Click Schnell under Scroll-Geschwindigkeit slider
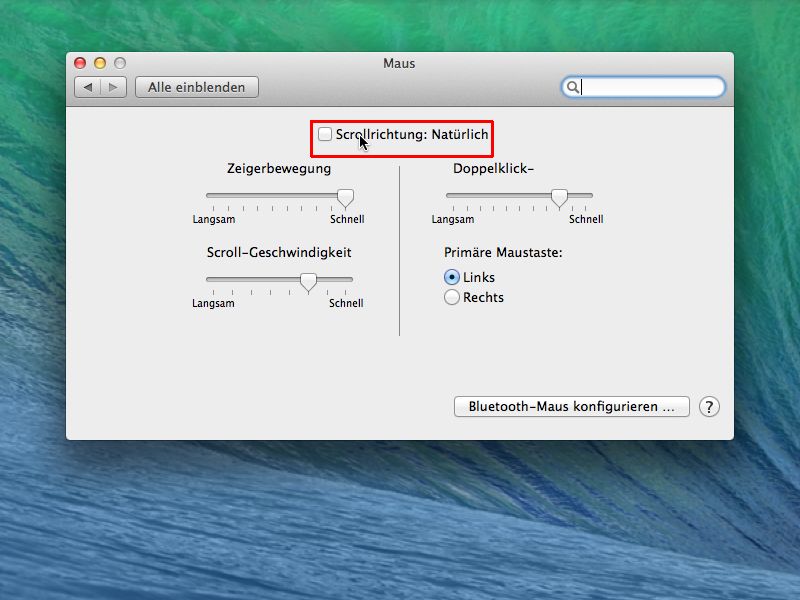The width and height of the screenshot is (800, 600). coord(346,303)
